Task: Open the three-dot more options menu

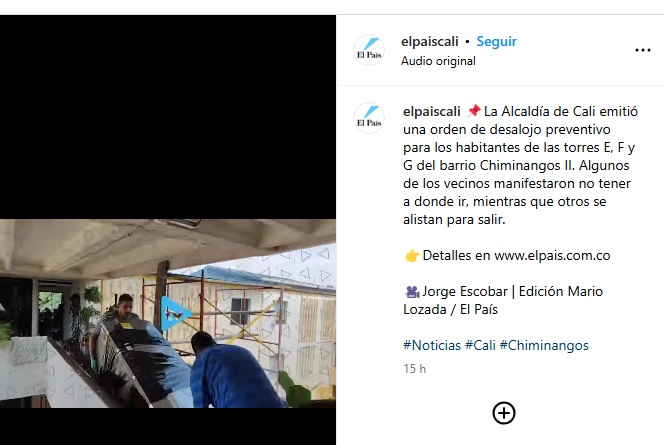Action: coord(642,50)
